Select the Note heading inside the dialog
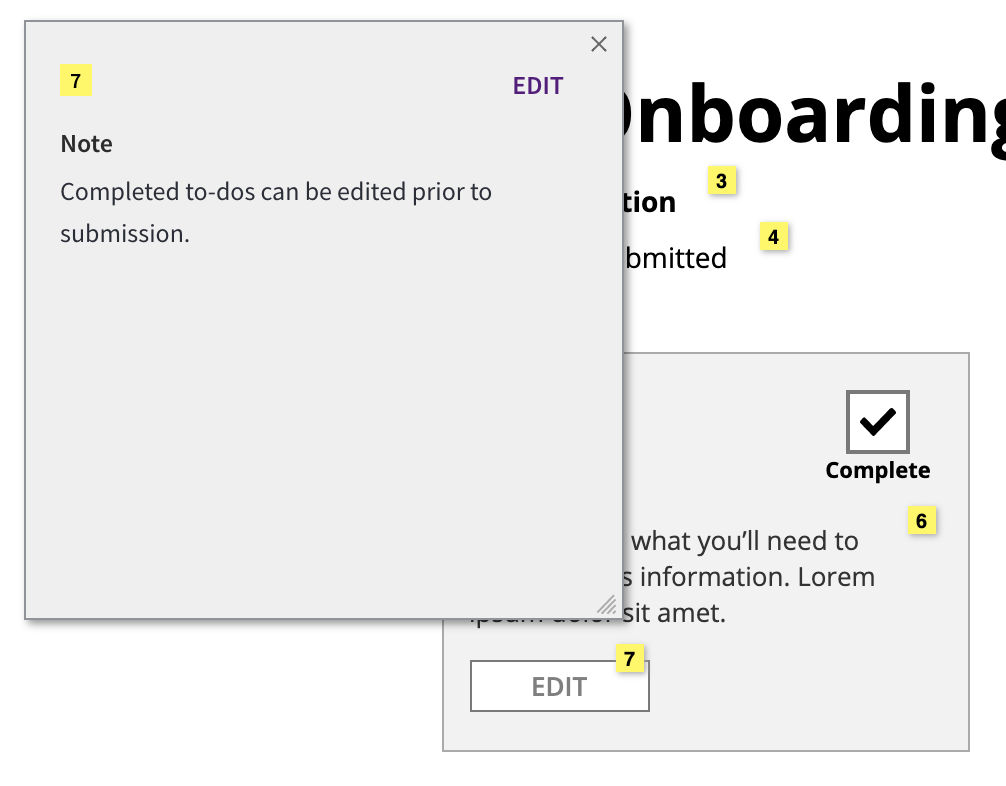1006x786 pixels. pyautogui.click(x=86, y=143)
